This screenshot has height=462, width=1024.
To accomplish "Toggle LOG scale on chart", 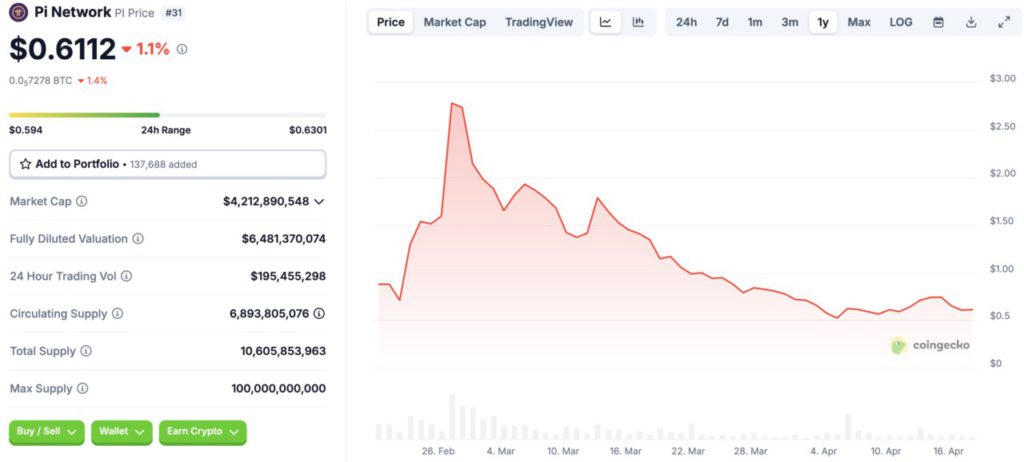I will tap(901, 22).
